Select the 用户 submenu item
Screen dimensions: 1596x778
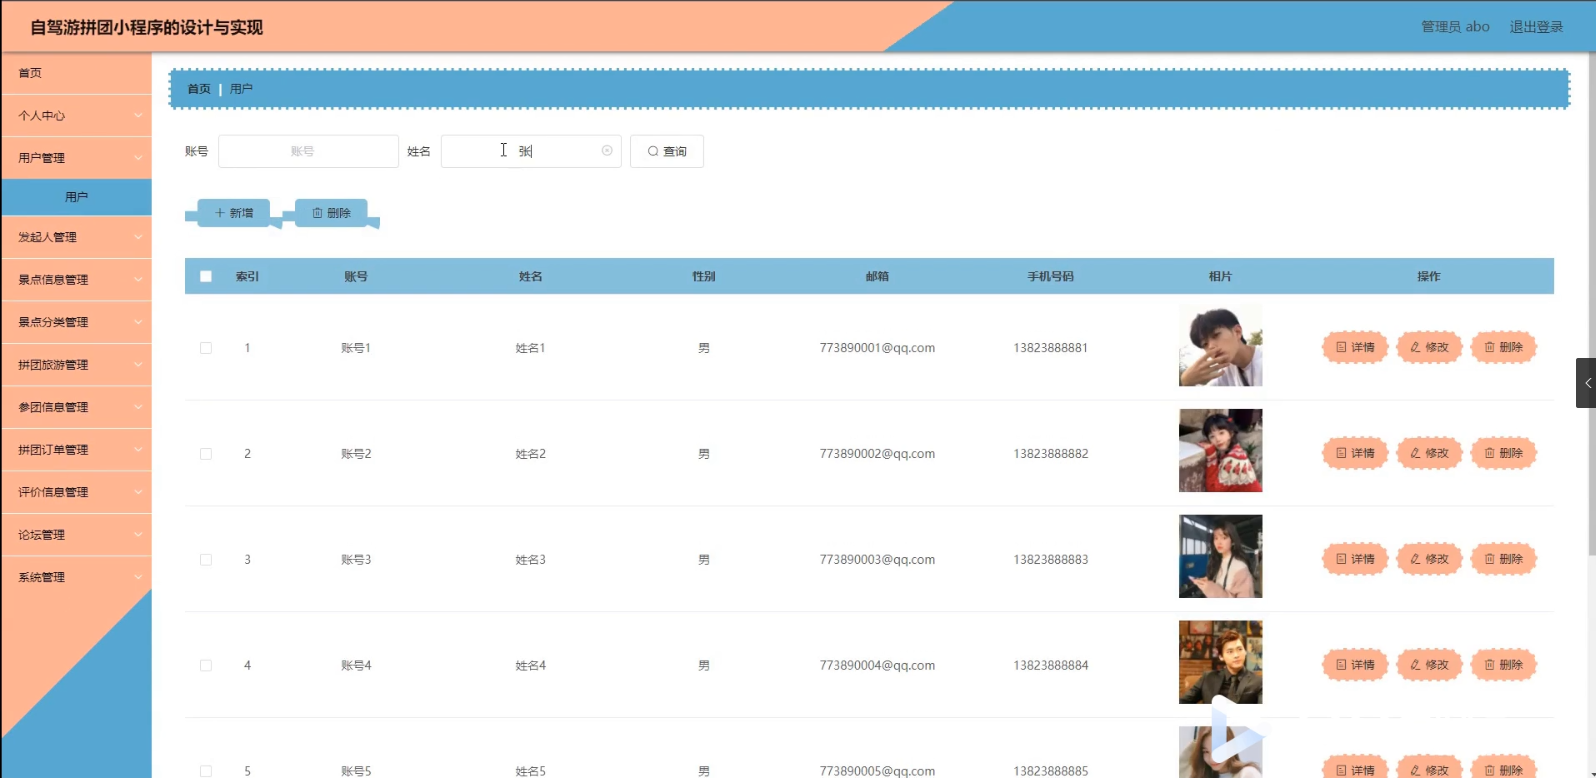[76, 197]
